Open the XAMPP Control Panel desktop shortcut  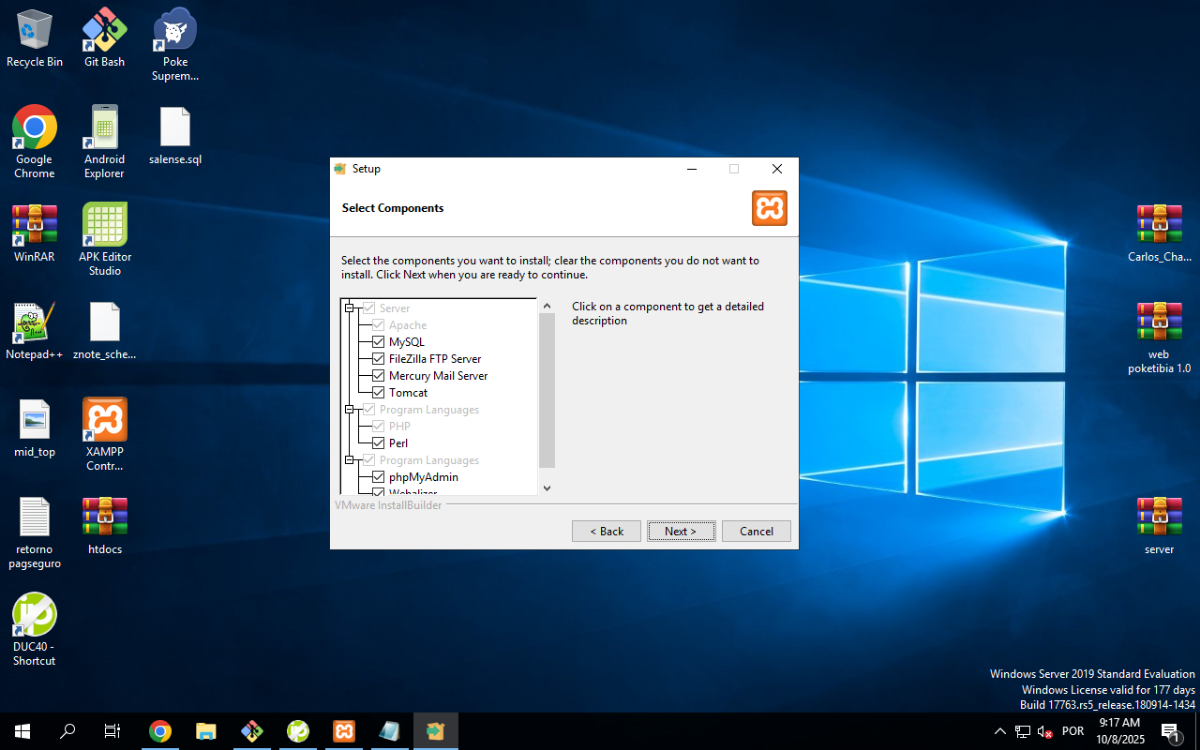point(104,421)
